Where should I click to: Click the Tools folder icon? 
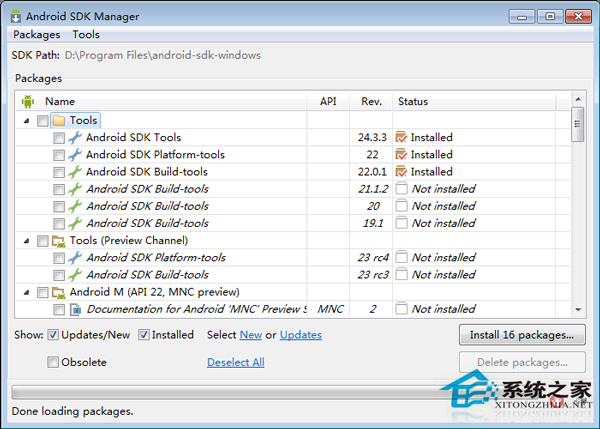coord(59,121)
